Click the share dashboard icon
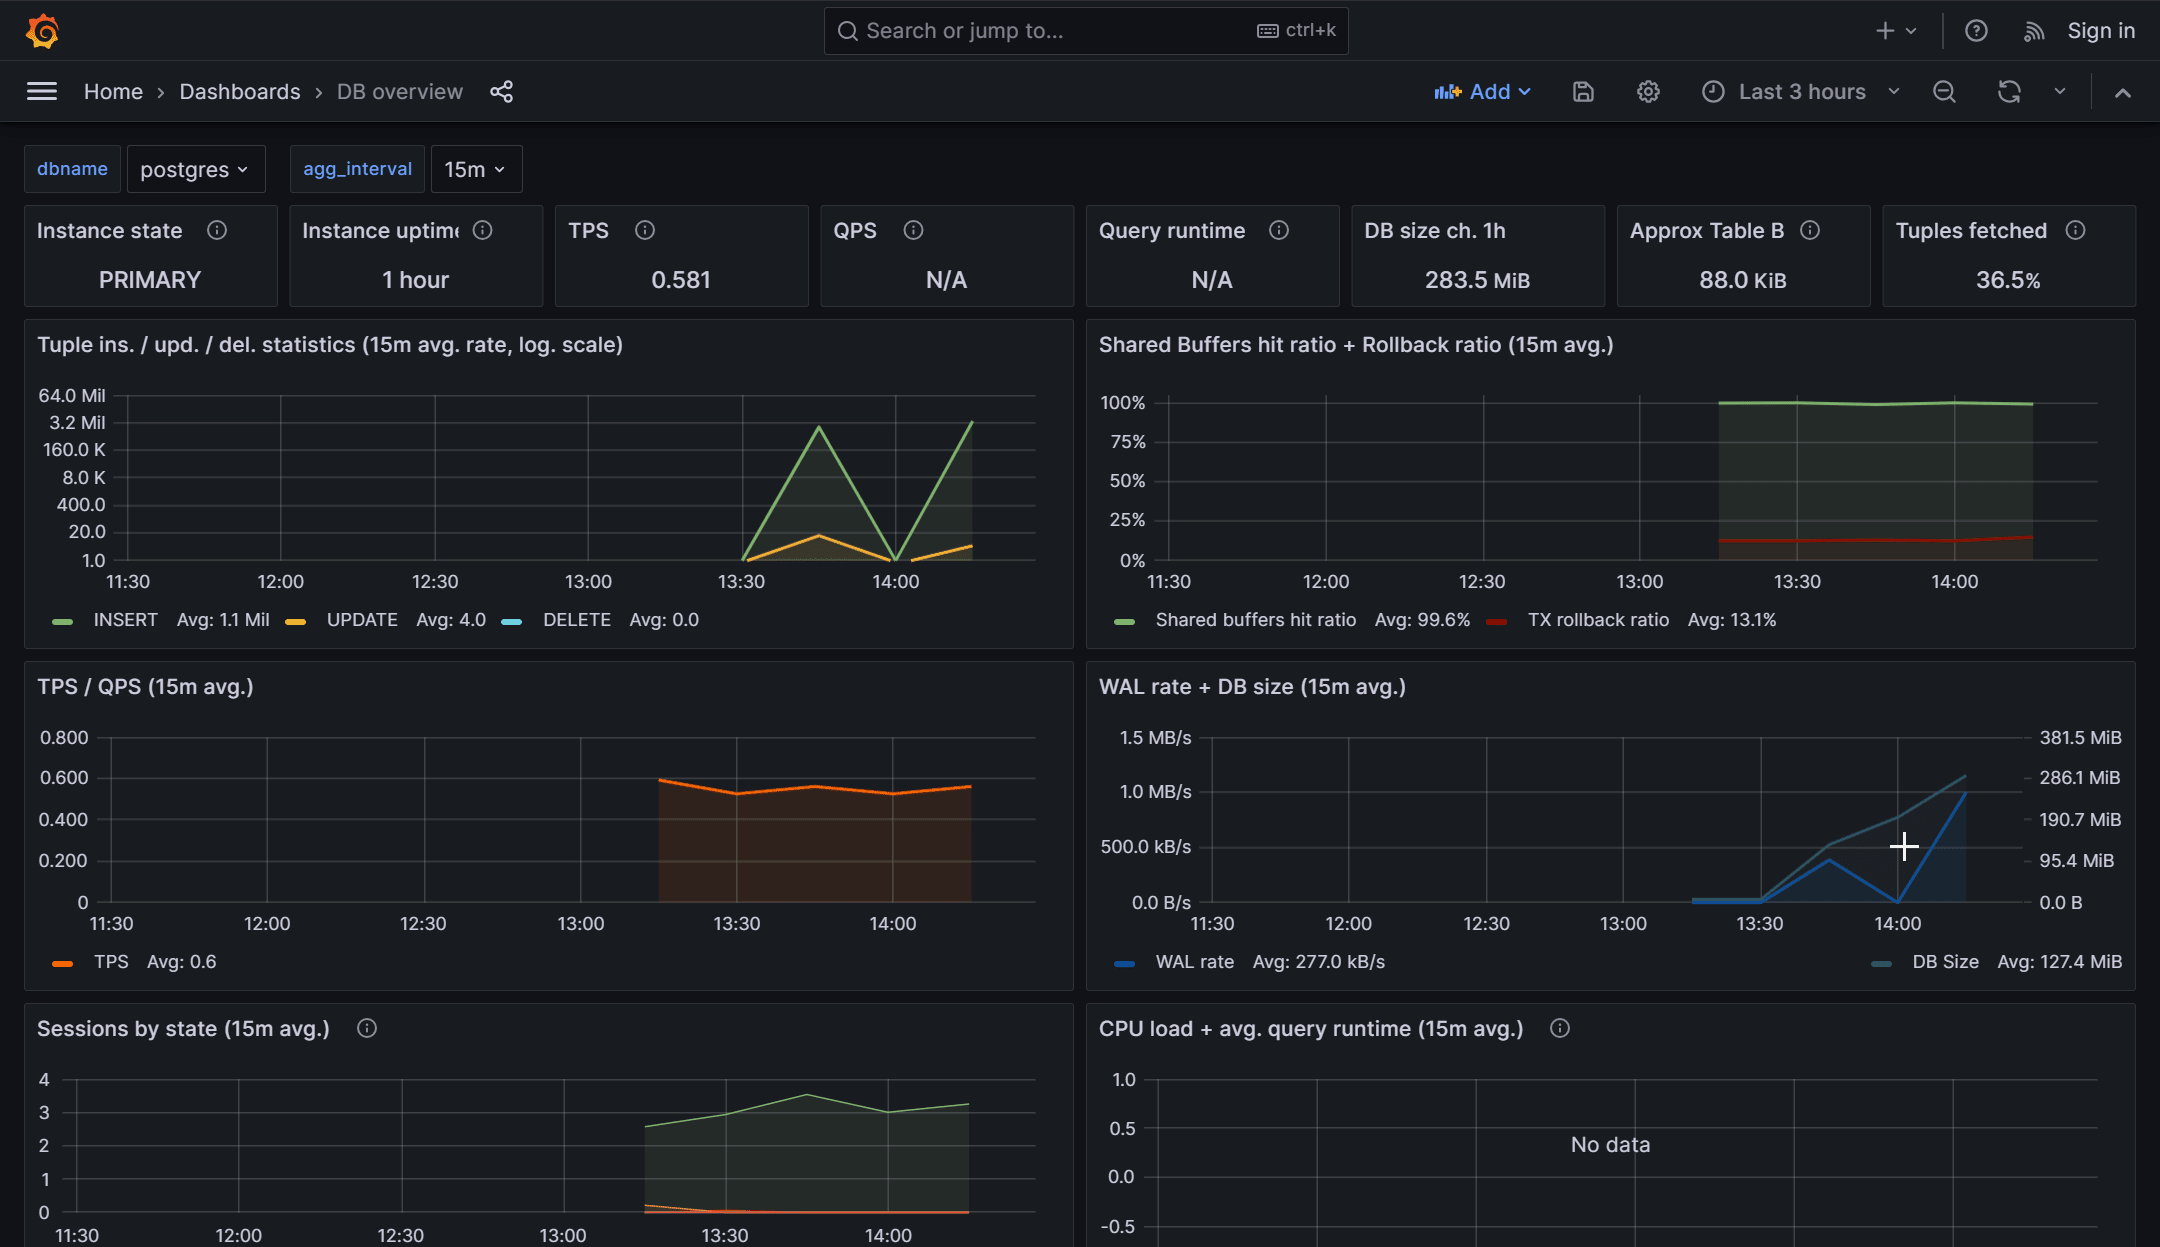2160x1247 pixels. 501,92
